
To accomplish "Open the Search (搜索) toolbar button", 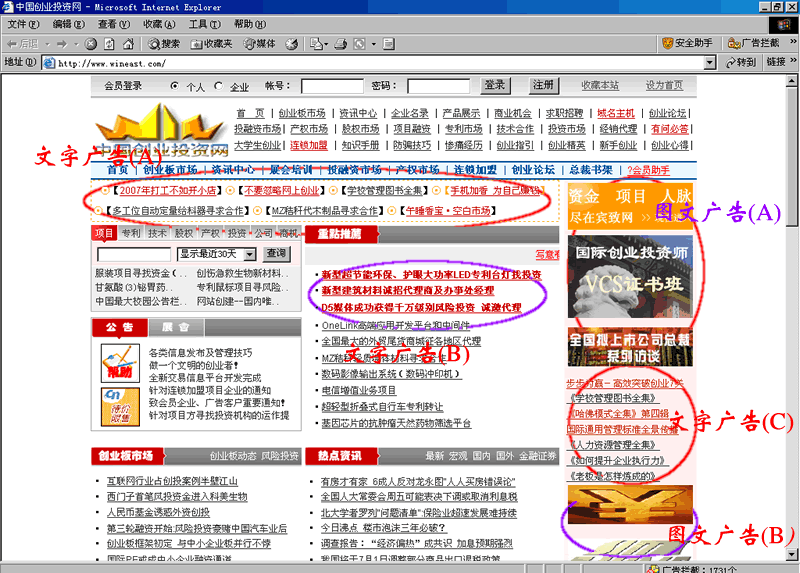I will click(x=164, y=44).
